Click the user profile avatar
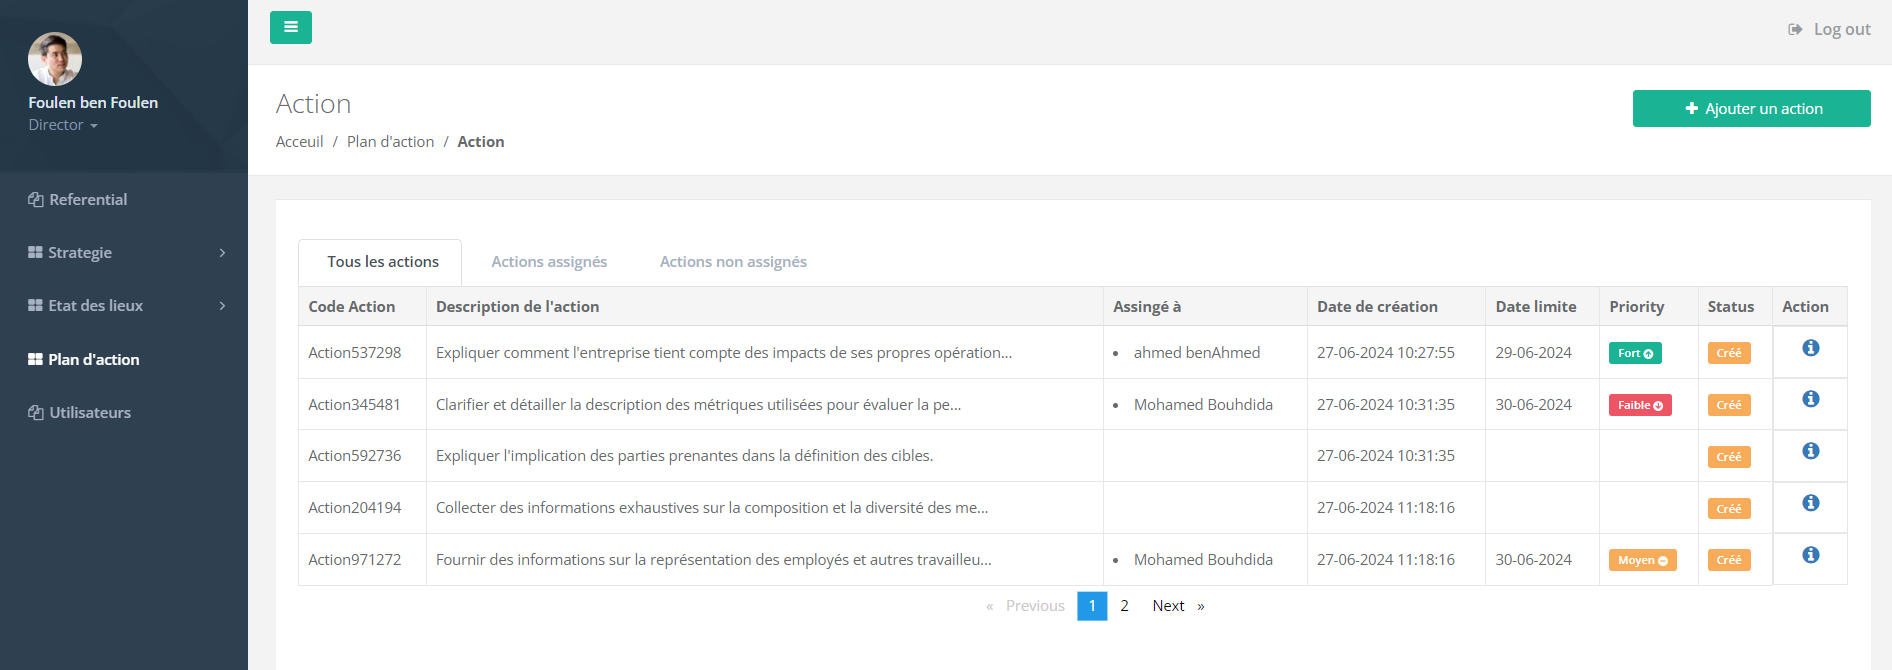Image resolution: width=1892 pixels, height=670 pixels. (55, 59)
